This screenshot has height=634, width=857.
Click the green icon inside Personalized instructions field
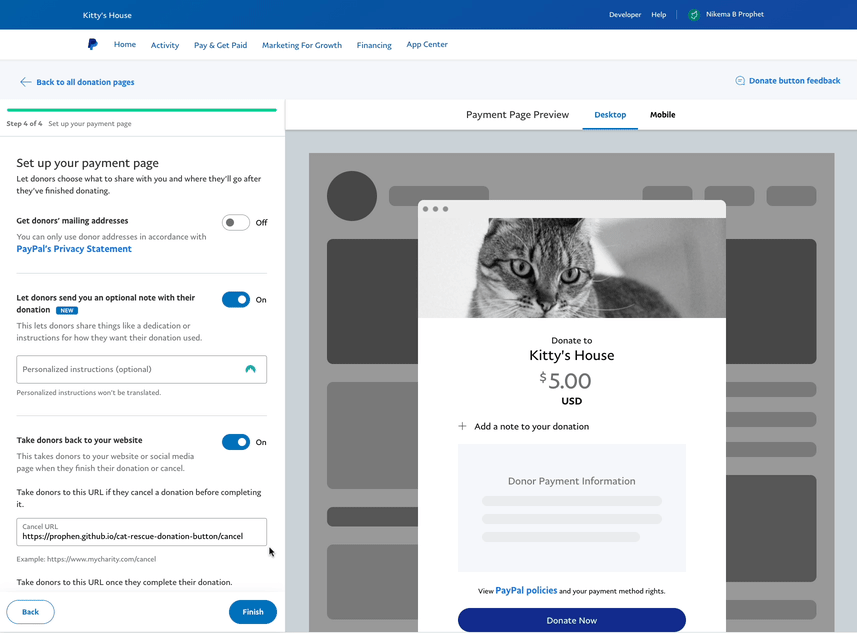pyautogui.click(x=250, y=369)
